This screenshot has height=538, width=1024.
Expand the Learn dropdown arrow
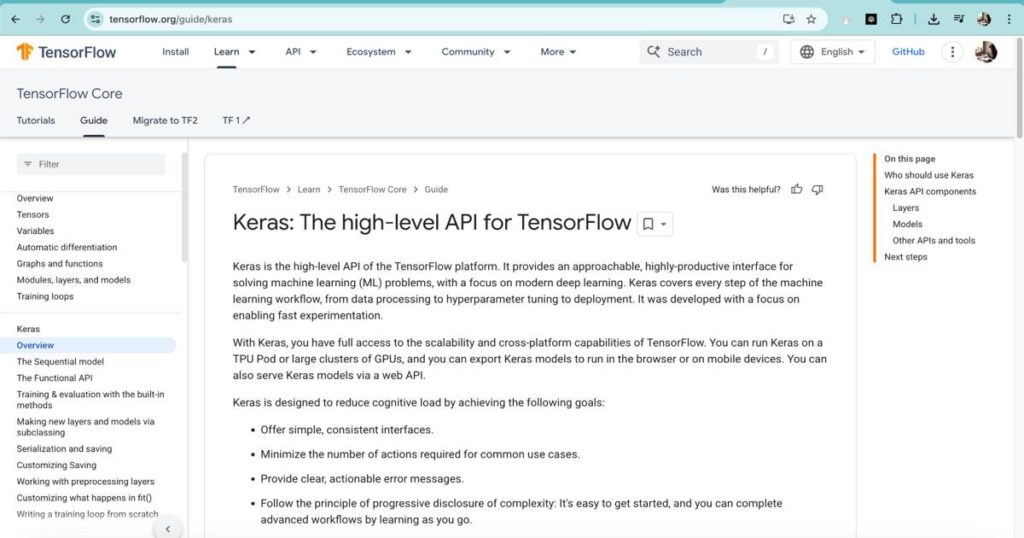point(252,52)
